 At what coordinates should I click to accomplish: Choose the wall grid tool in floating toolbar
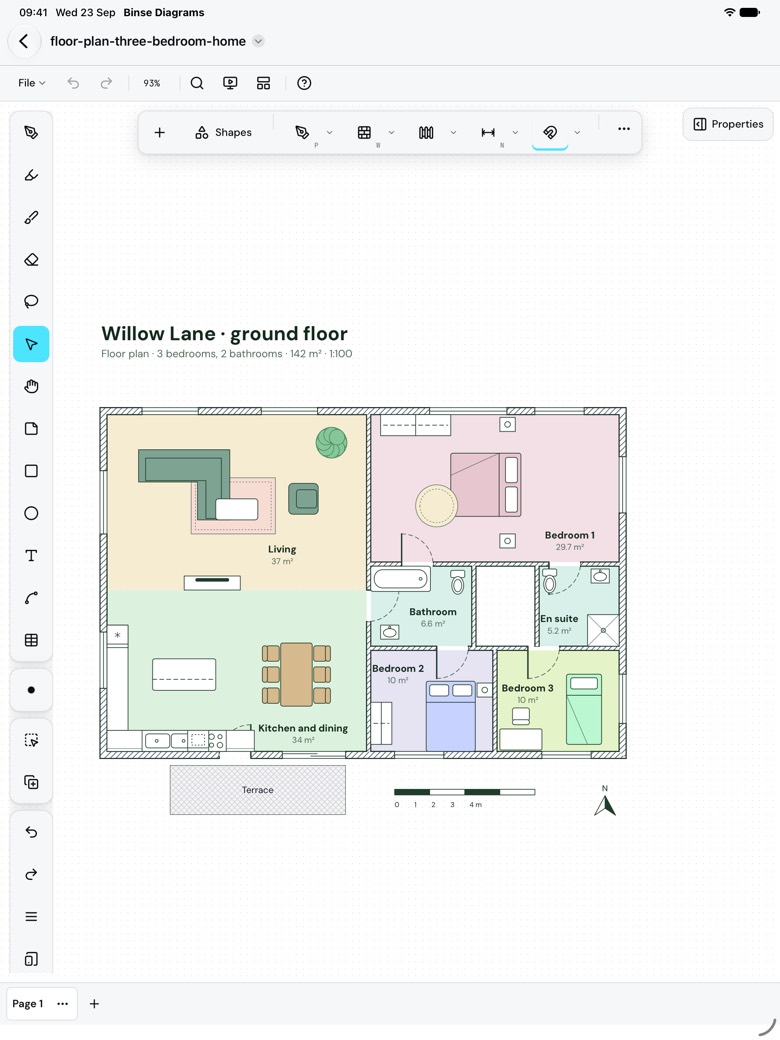(364, 133)
